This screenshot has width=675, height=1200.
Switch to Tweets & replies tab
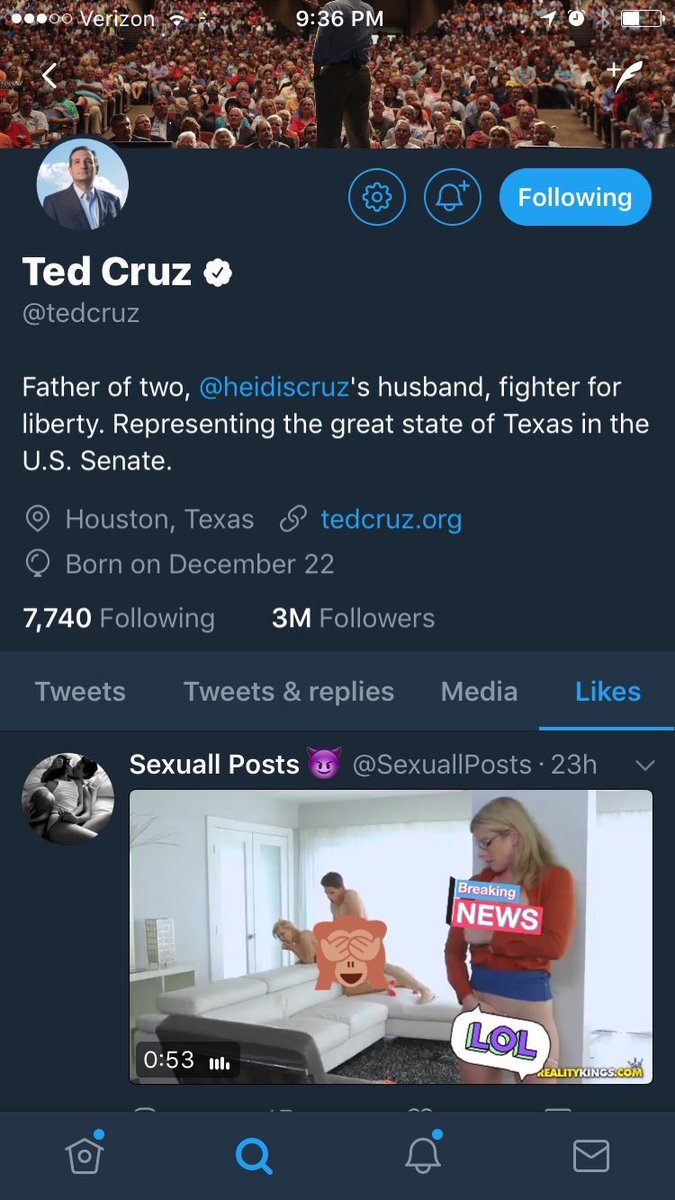289,692
